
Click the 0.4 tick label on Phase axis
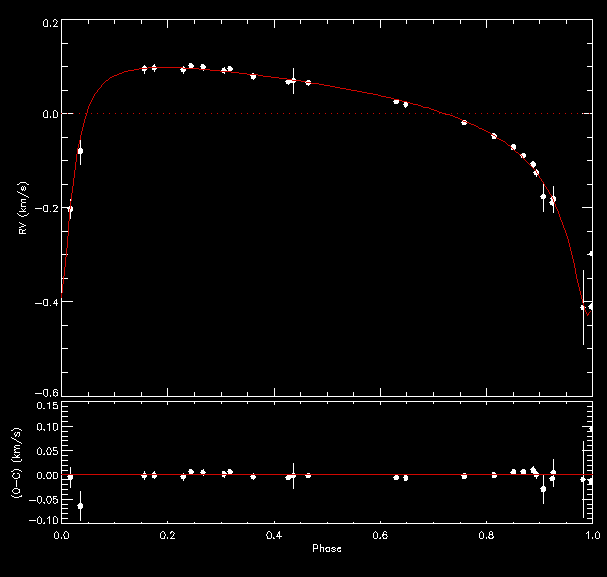[274, 536]
